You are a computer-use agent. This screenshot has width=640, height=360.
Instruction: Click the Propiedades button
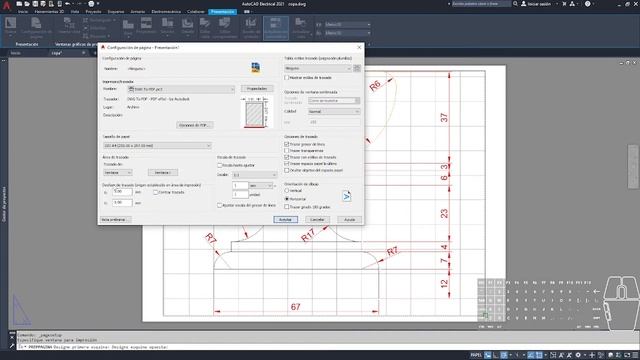pyautogui.click(x=257, y=89)
